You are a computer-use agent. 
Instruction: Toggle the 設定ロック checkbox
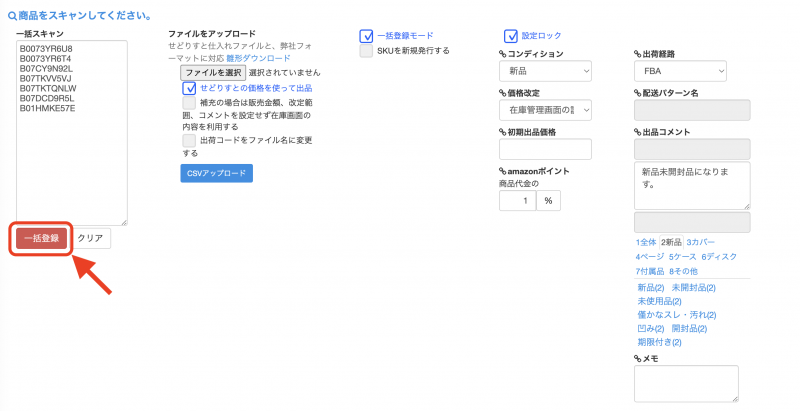coord(511,36)
